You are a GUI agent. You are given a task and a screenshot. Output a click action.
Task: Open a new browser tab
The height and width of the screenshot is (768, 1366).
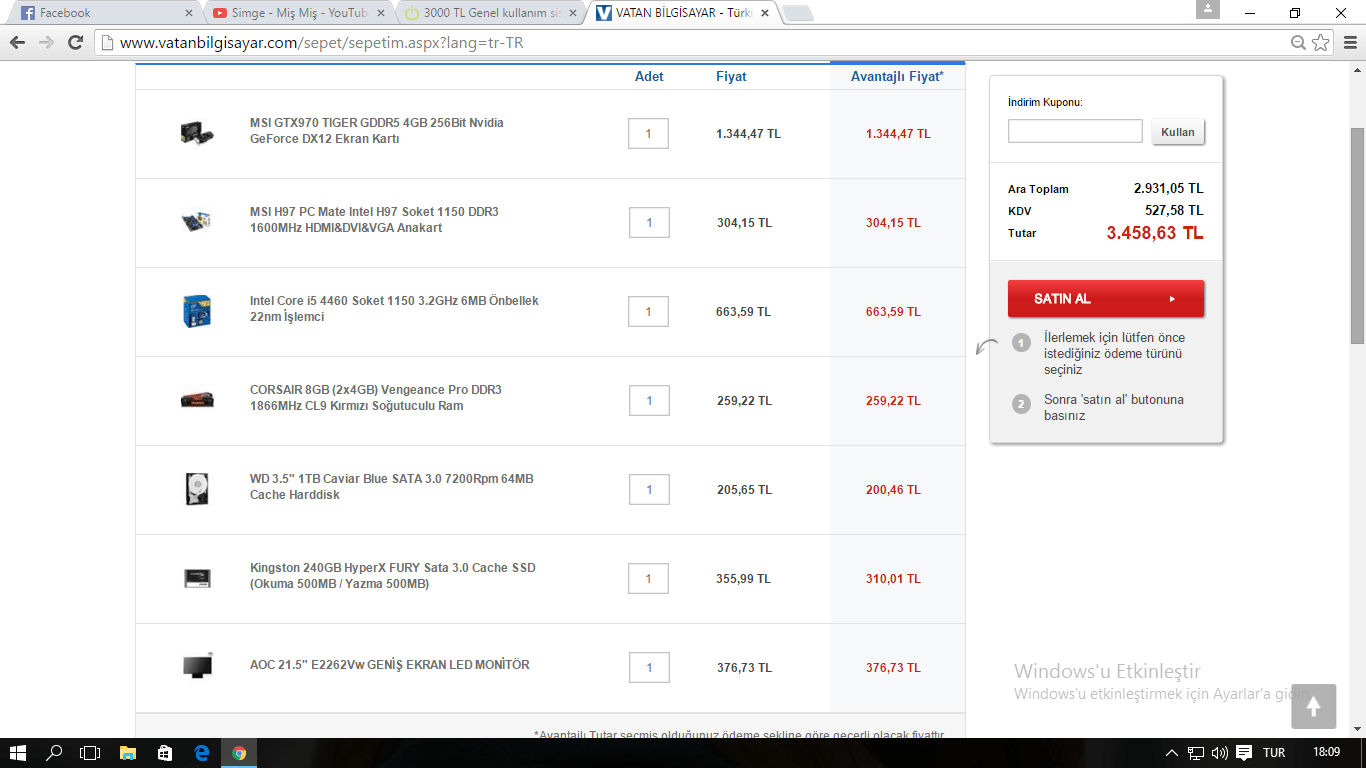tap(798, 13)
